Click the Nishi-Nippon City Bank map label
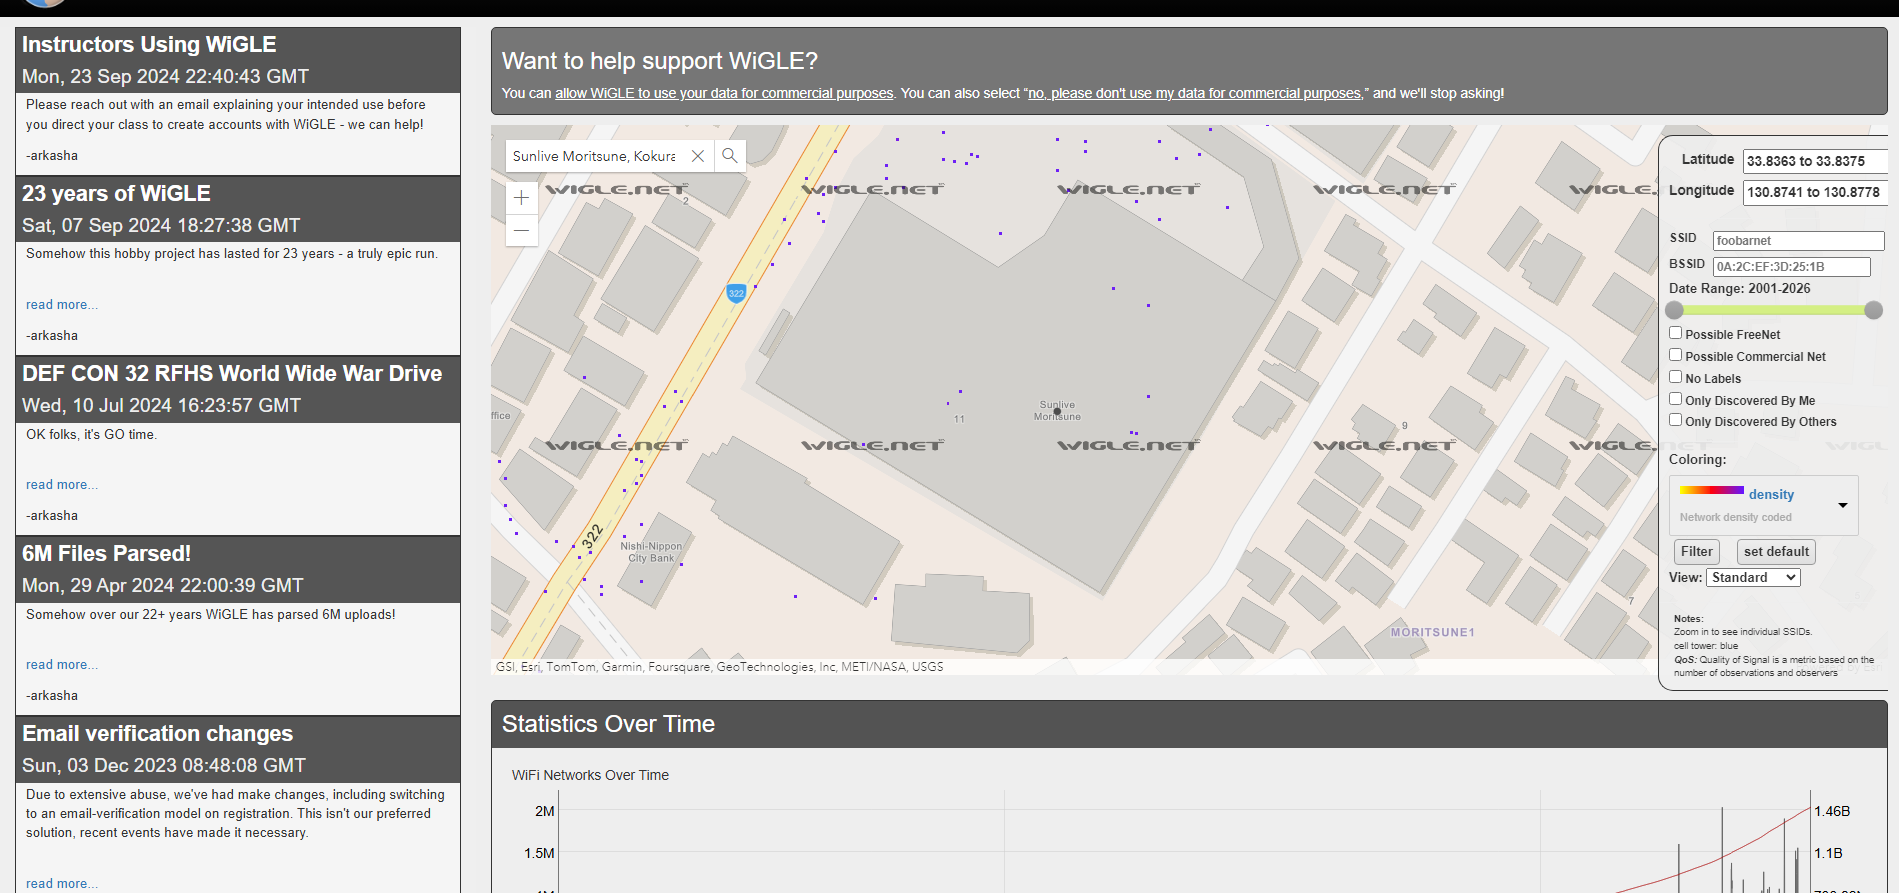Image resolution: width=1899 pixels, height=893 pixels. click(651, 552)
